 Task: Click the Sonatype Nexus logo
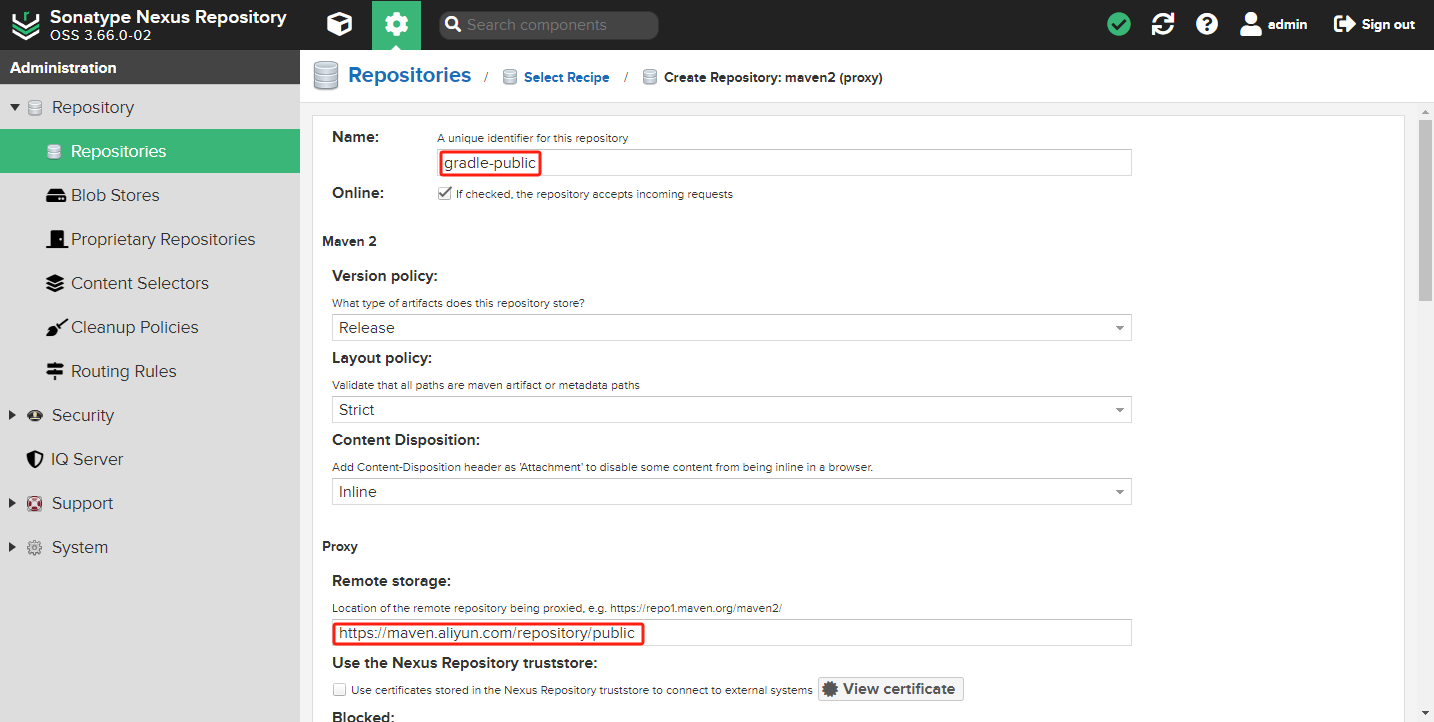(26, 25)
